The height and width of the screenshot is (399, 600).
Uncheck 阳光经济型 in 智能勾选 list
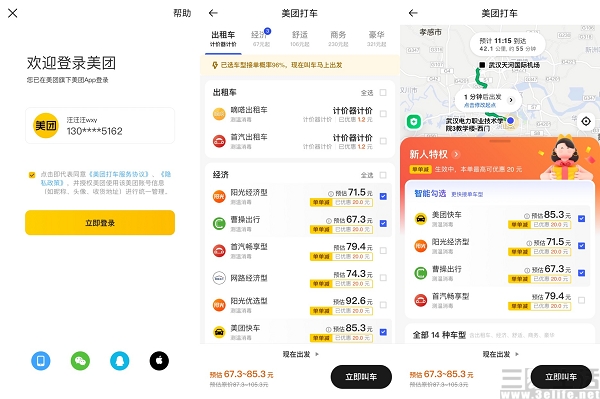point(582,246)
